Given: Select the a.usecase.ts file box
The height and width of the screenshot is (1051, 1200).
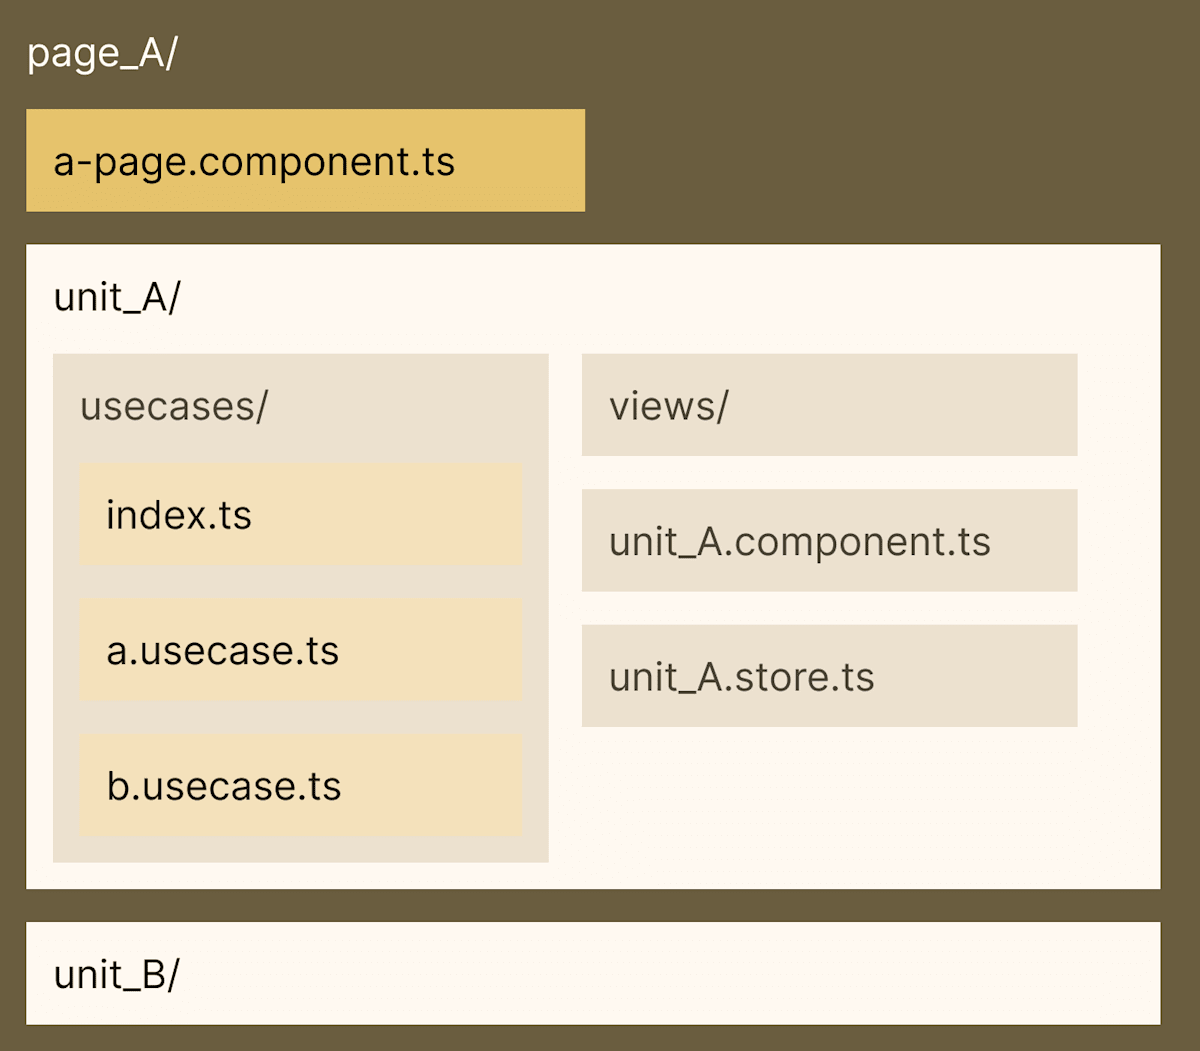Looking at the screenshot, I should [x=300, y=650].
